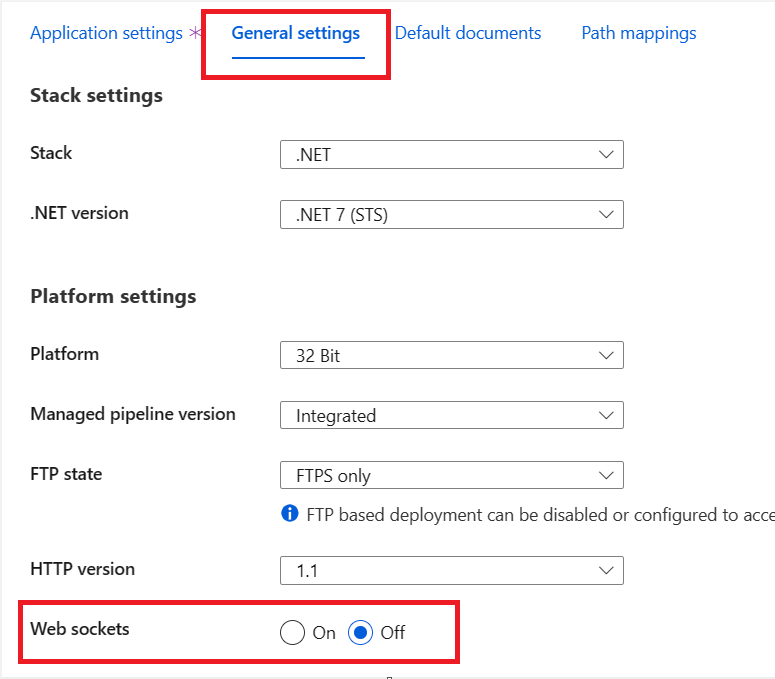Image resolution: width=775 pixels, height=679 pixels.
Task: Open the dropdown showing FTPS only
Action: click(x=452, y=475)
